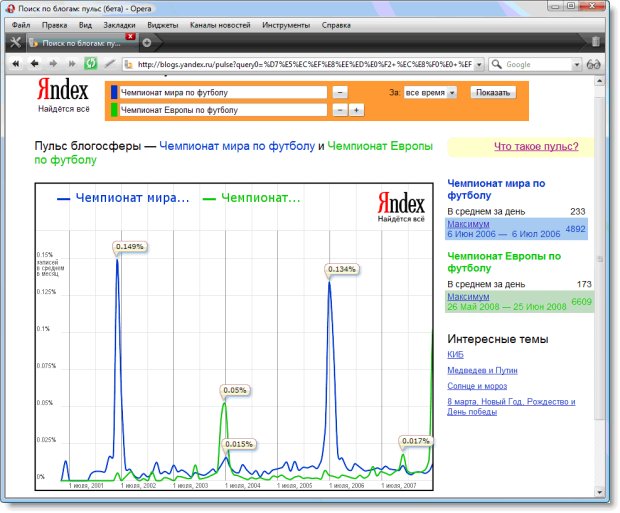620x513 pixels.
Task: Open the Виджеты menu
Action: [x=163, y=25]
